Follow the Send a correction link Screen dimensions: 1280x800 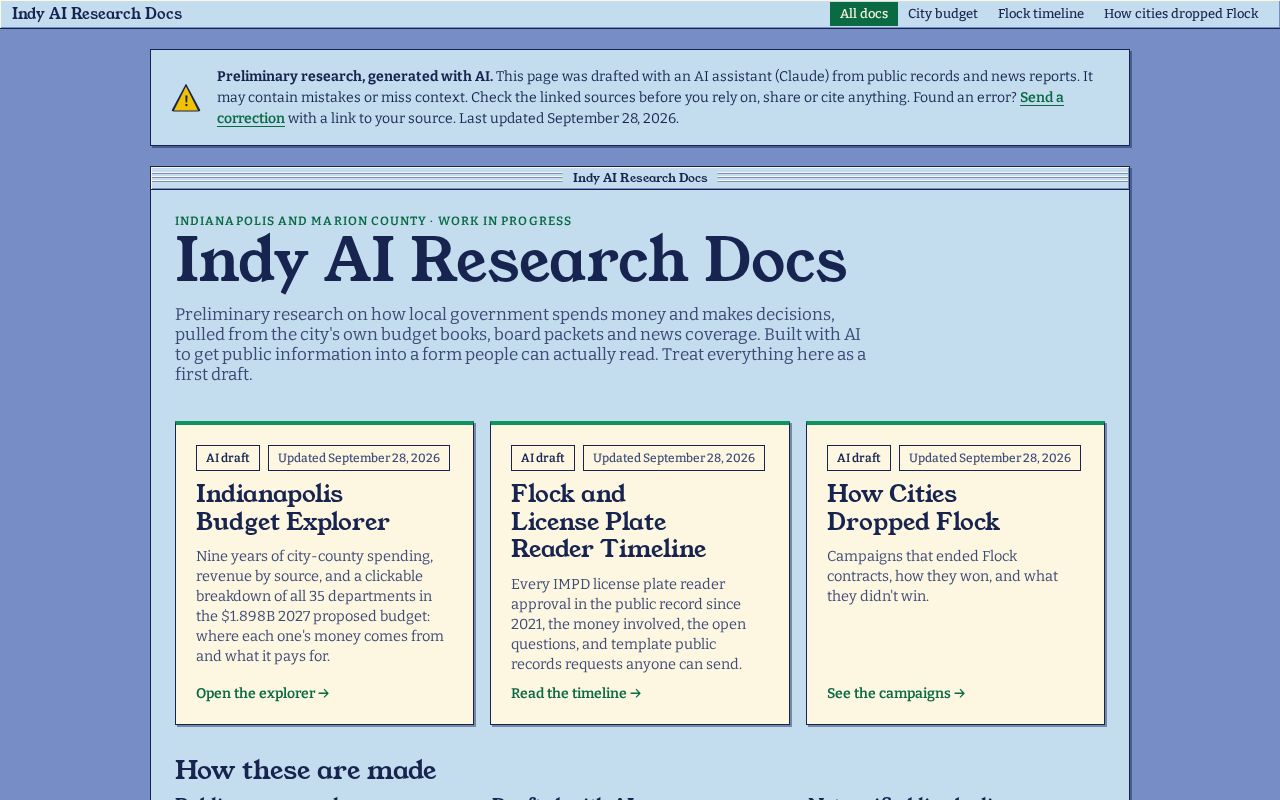[x=640, y=108]
